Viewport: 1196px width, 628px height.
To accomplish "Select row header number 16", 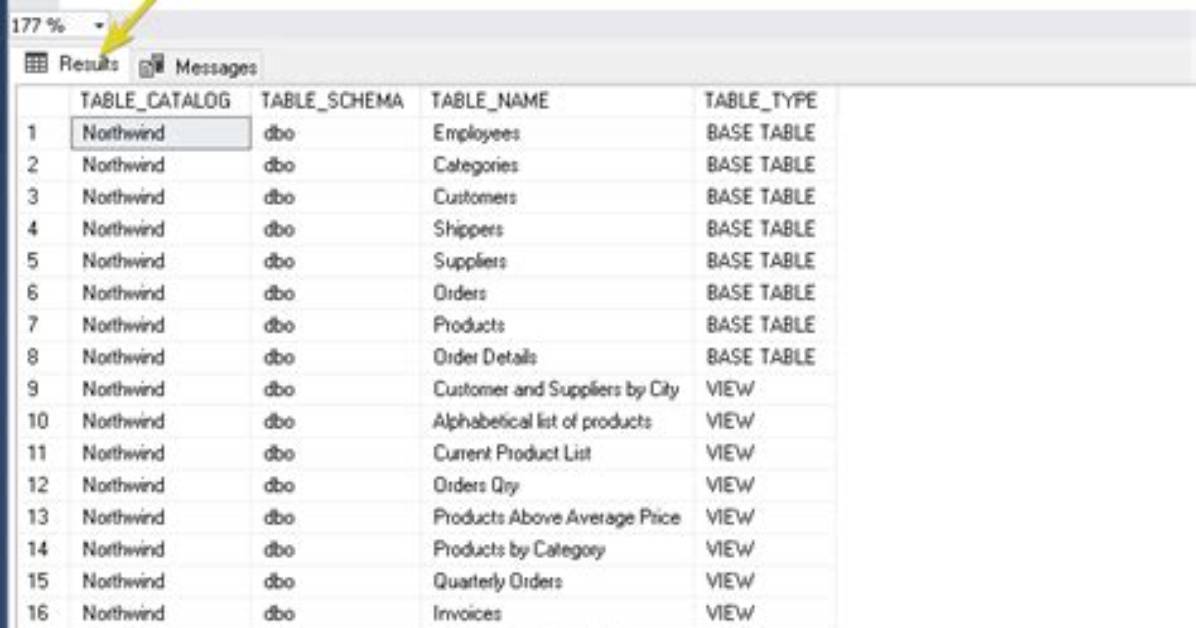I will pyautogui.click(x=43, y=614).
